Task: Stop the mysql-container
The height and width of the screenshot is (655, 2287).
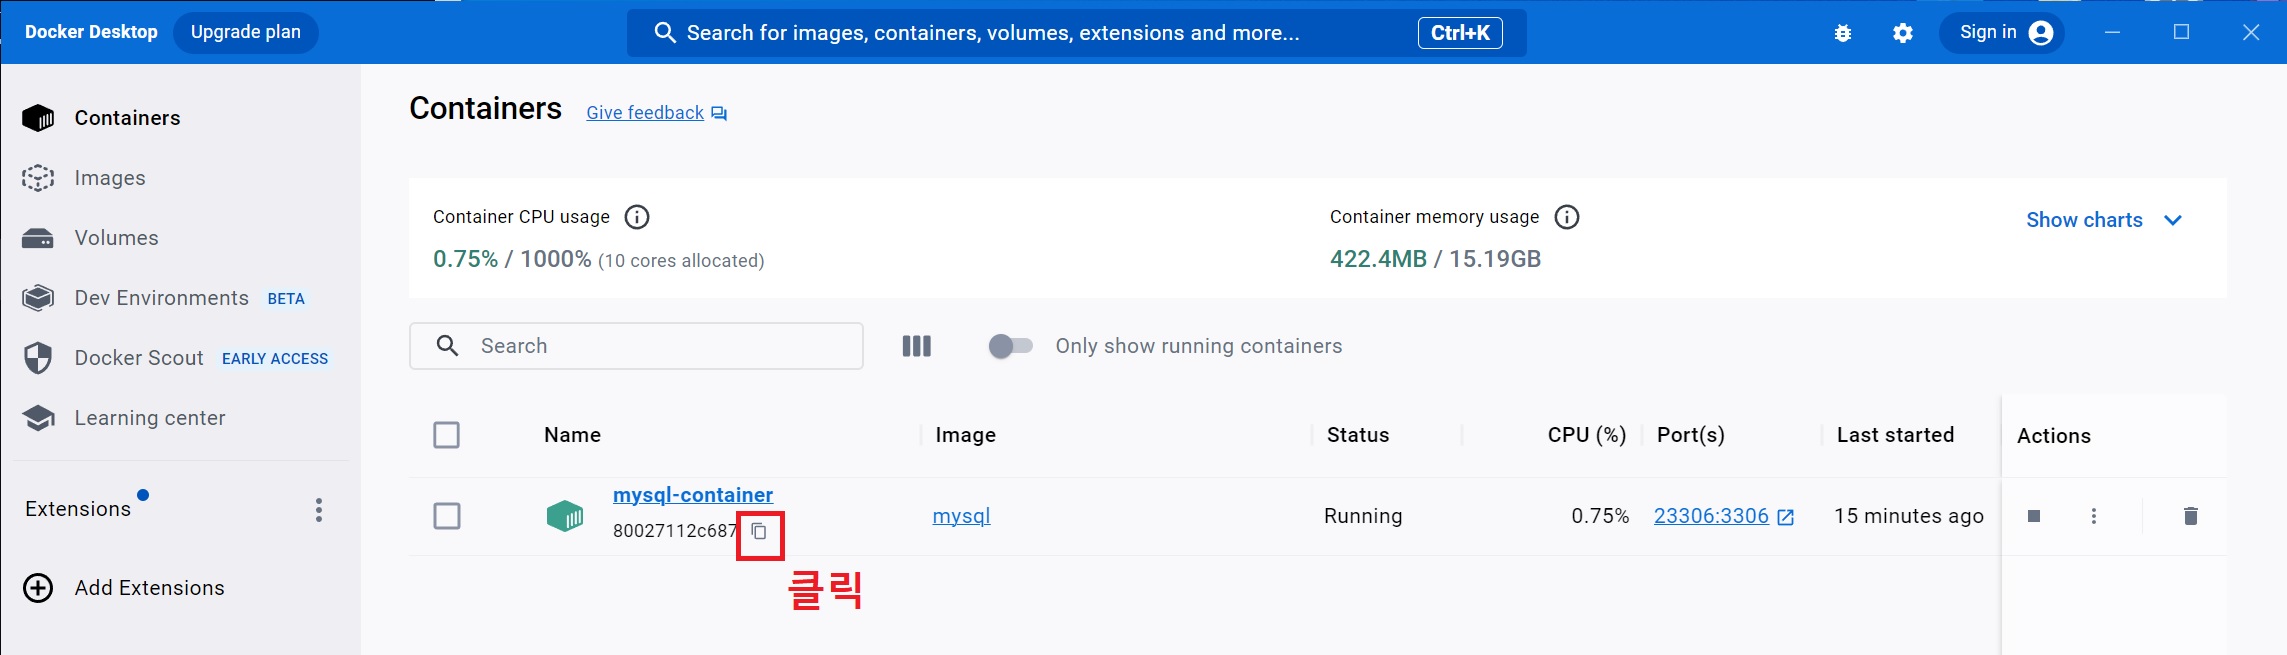Action: pos(2033,516)
